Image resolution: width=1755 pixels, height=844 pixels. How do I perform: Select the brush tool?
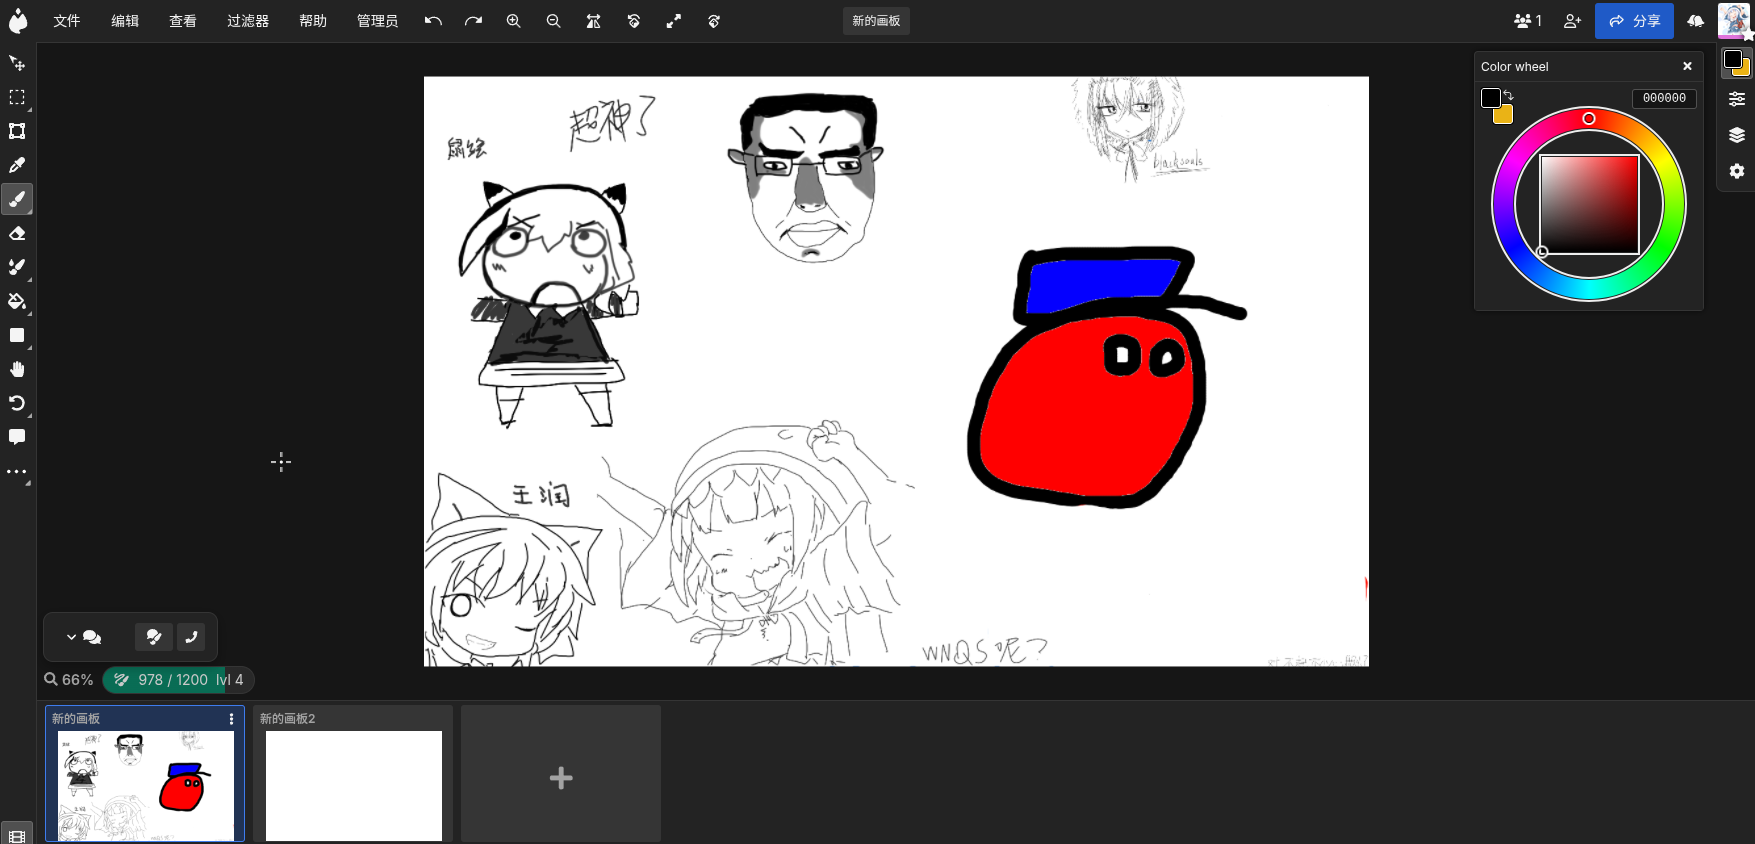(17, 199)
